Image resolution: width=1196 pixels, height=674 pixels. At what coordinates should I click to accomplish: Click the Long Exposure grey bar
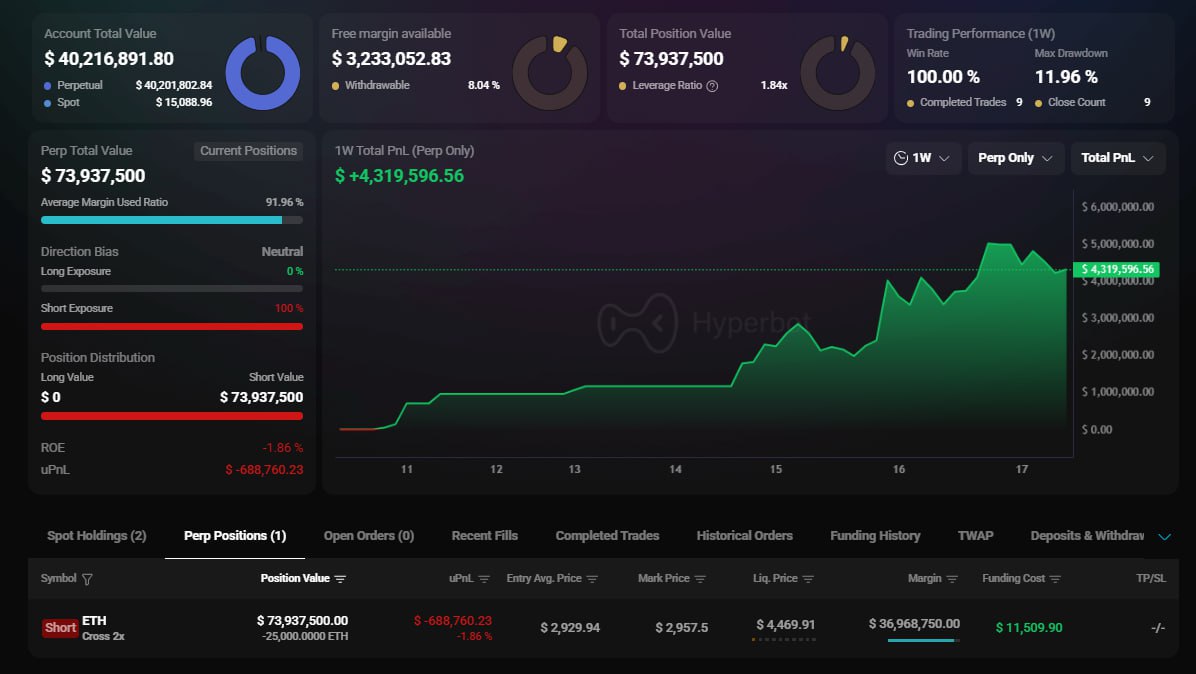172,289
